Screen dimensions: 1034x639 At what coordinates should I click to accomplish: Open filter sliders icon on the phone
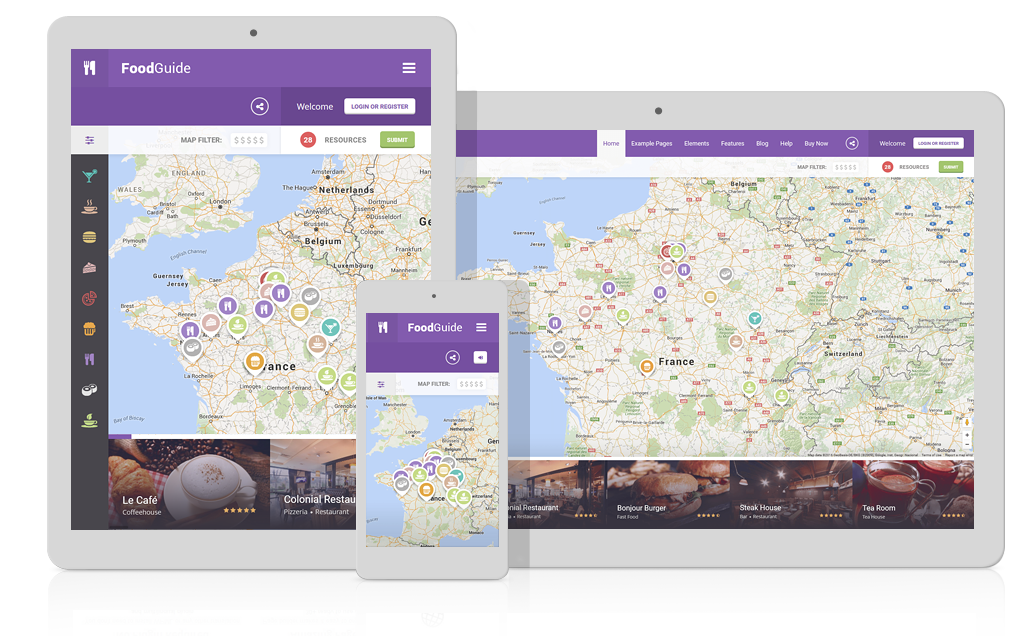tap(380, 384)
